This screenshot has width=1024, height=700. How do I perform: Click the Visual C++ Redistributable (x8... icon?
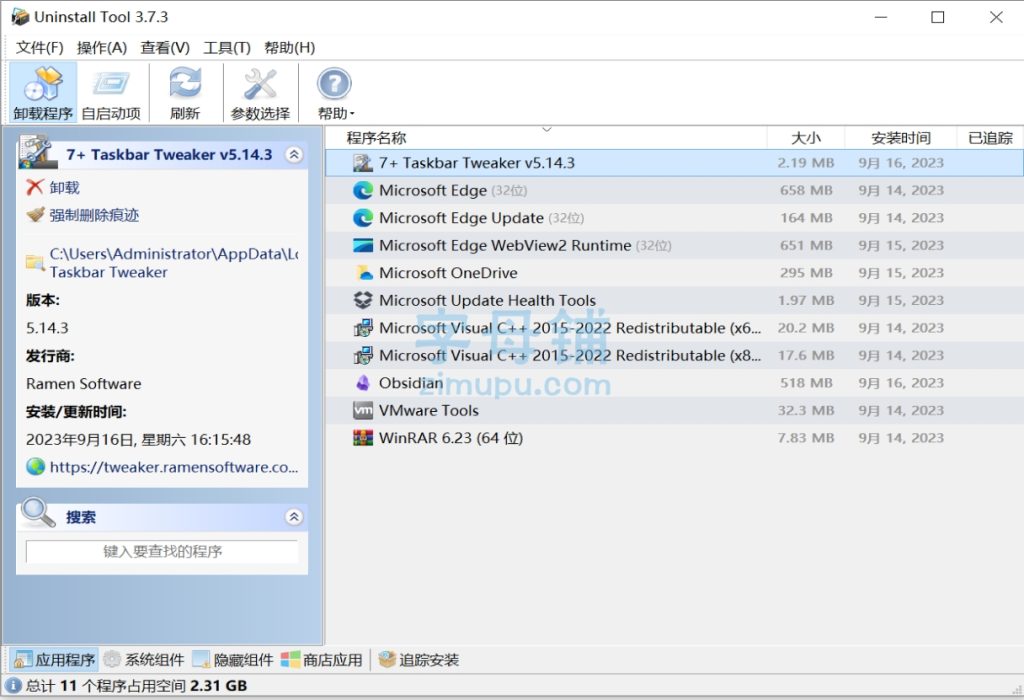[362, 355]
